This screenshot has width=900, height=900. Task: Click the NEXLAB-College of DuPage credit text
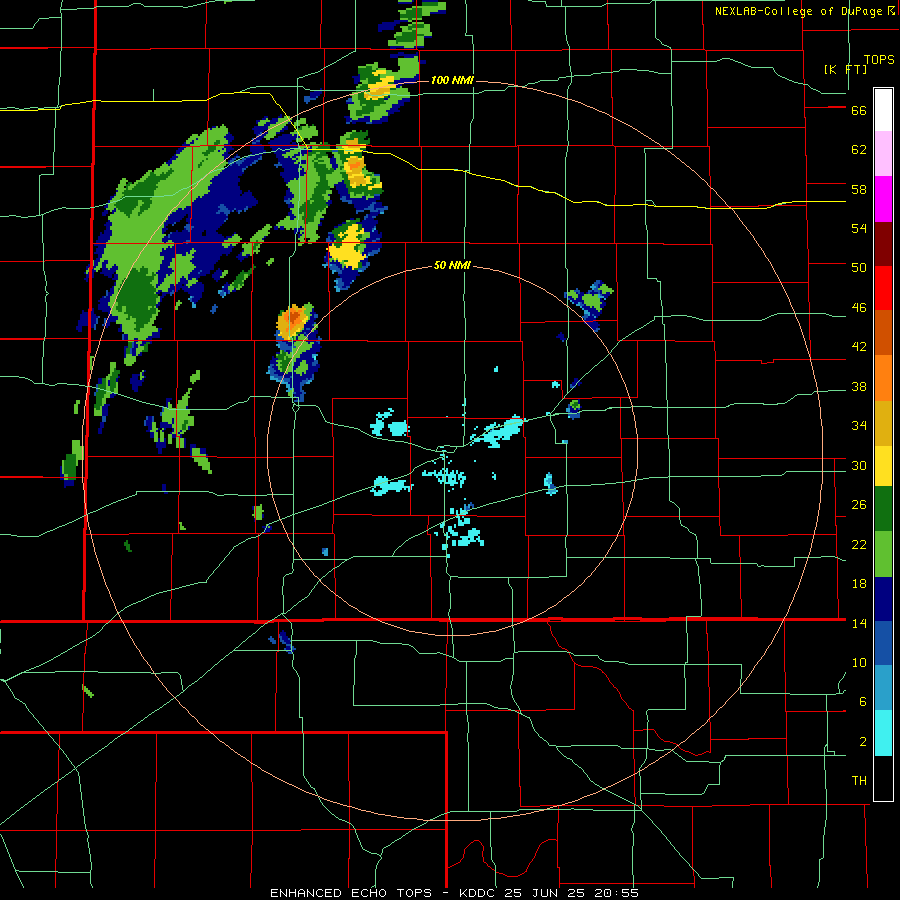pyautogui.click(x=804, y=11)
